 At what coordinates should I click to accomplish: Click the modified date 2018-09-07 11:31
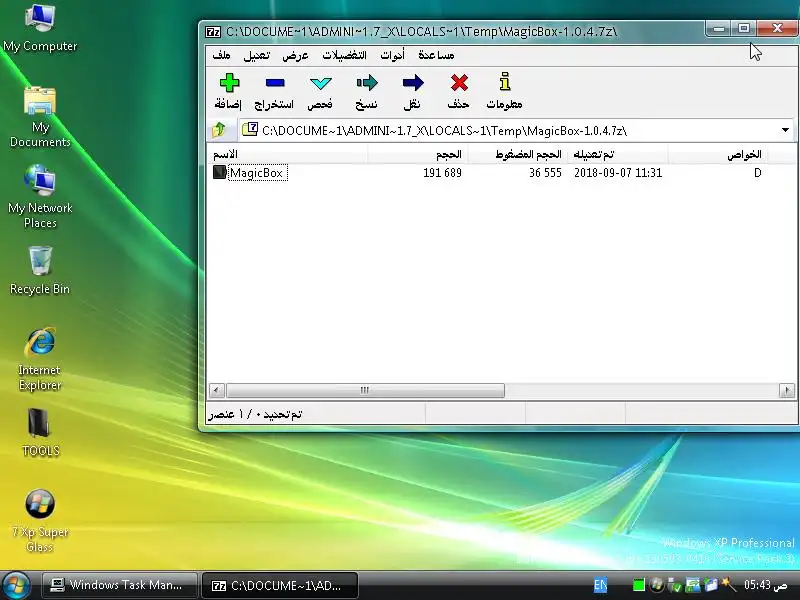point(618,172)
